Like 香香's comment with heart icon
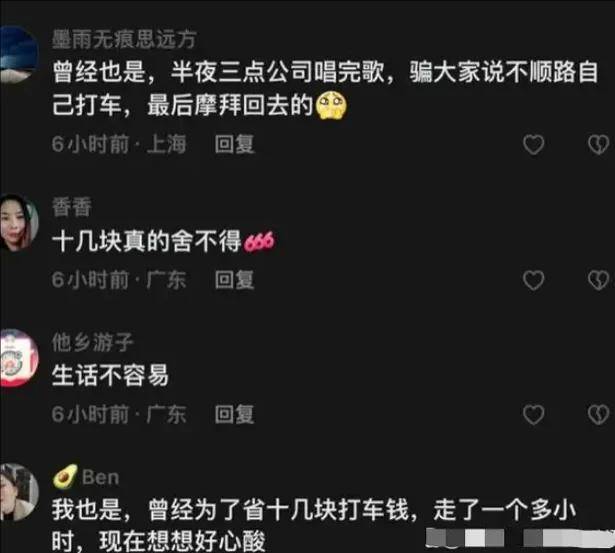Image resolution: width=615 pixels, height=553 pixels. point(533,280)
